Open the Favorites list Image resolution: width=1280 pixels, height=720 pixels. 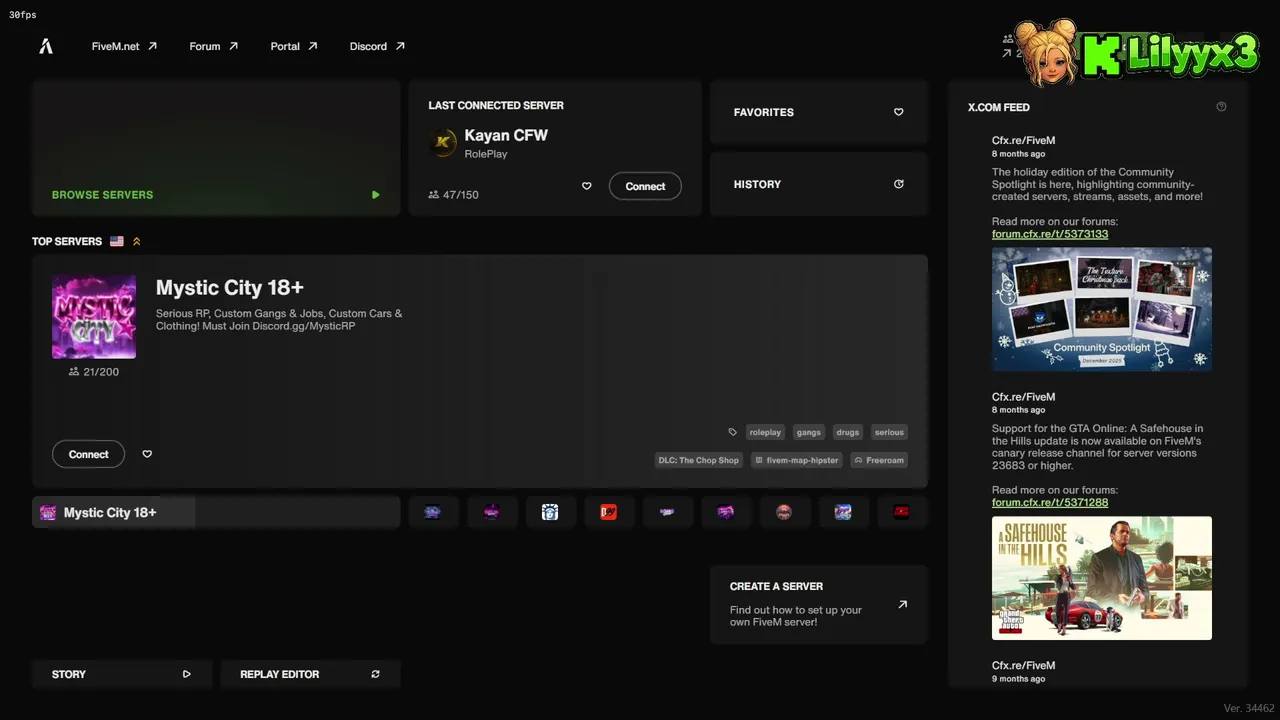819,112
